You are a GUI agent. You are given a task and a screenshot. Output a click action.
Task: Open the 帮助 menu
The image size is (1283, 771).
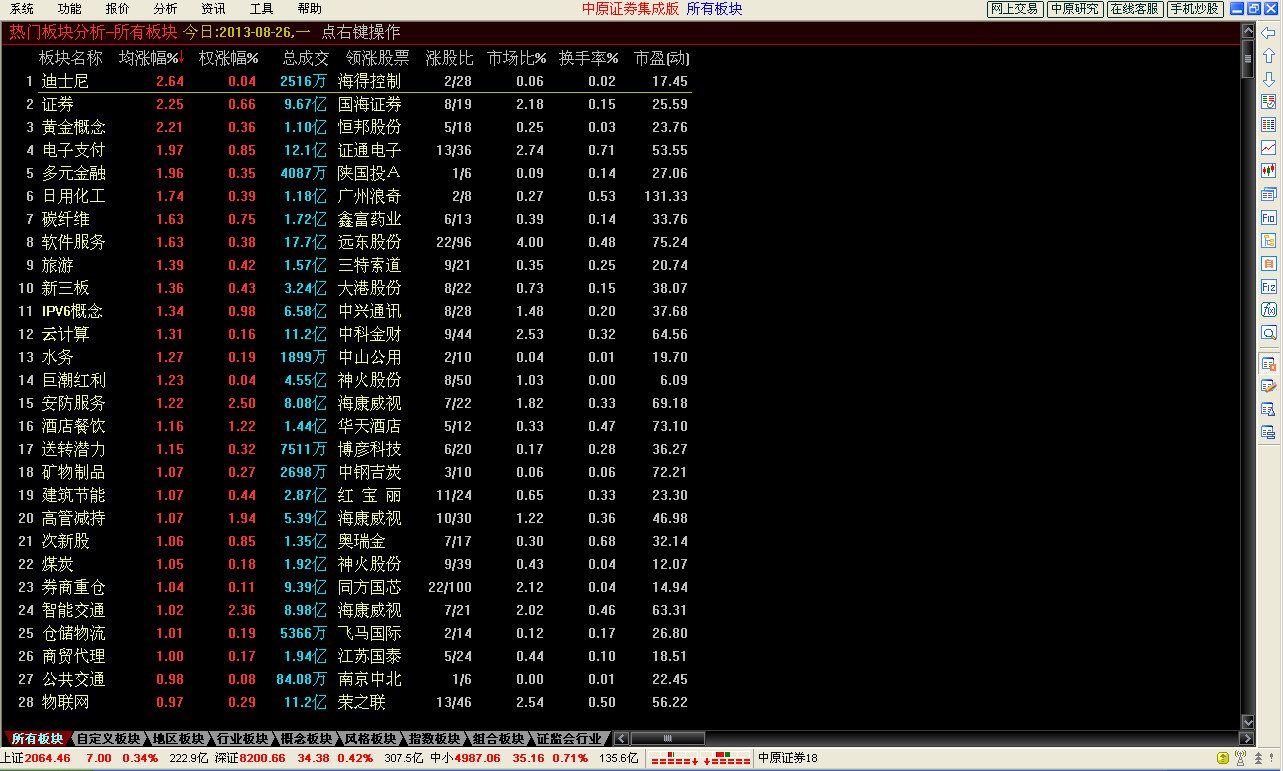309,9
